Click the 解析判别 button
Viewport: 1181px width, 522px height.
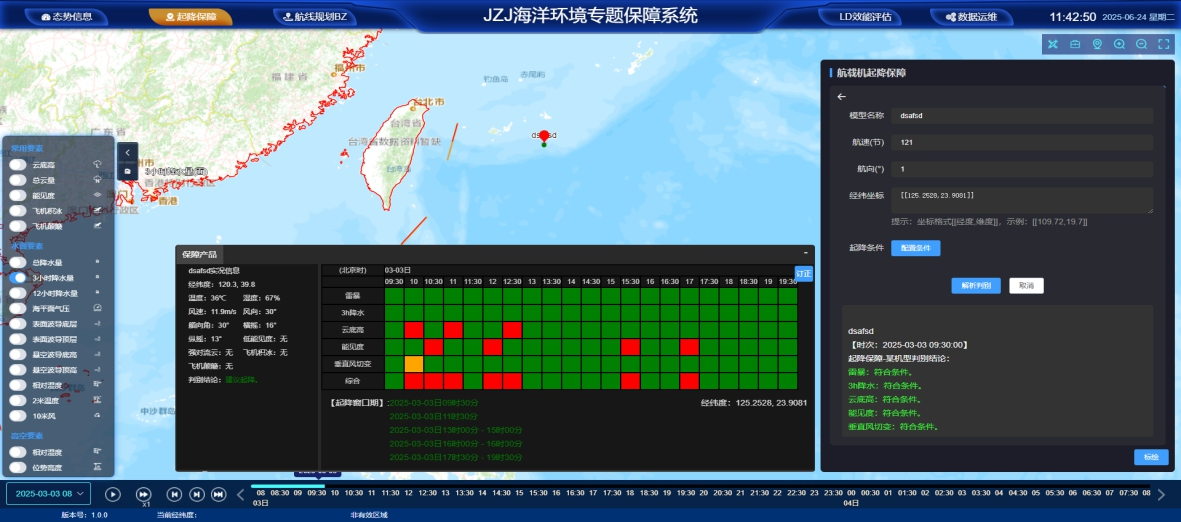976,285
